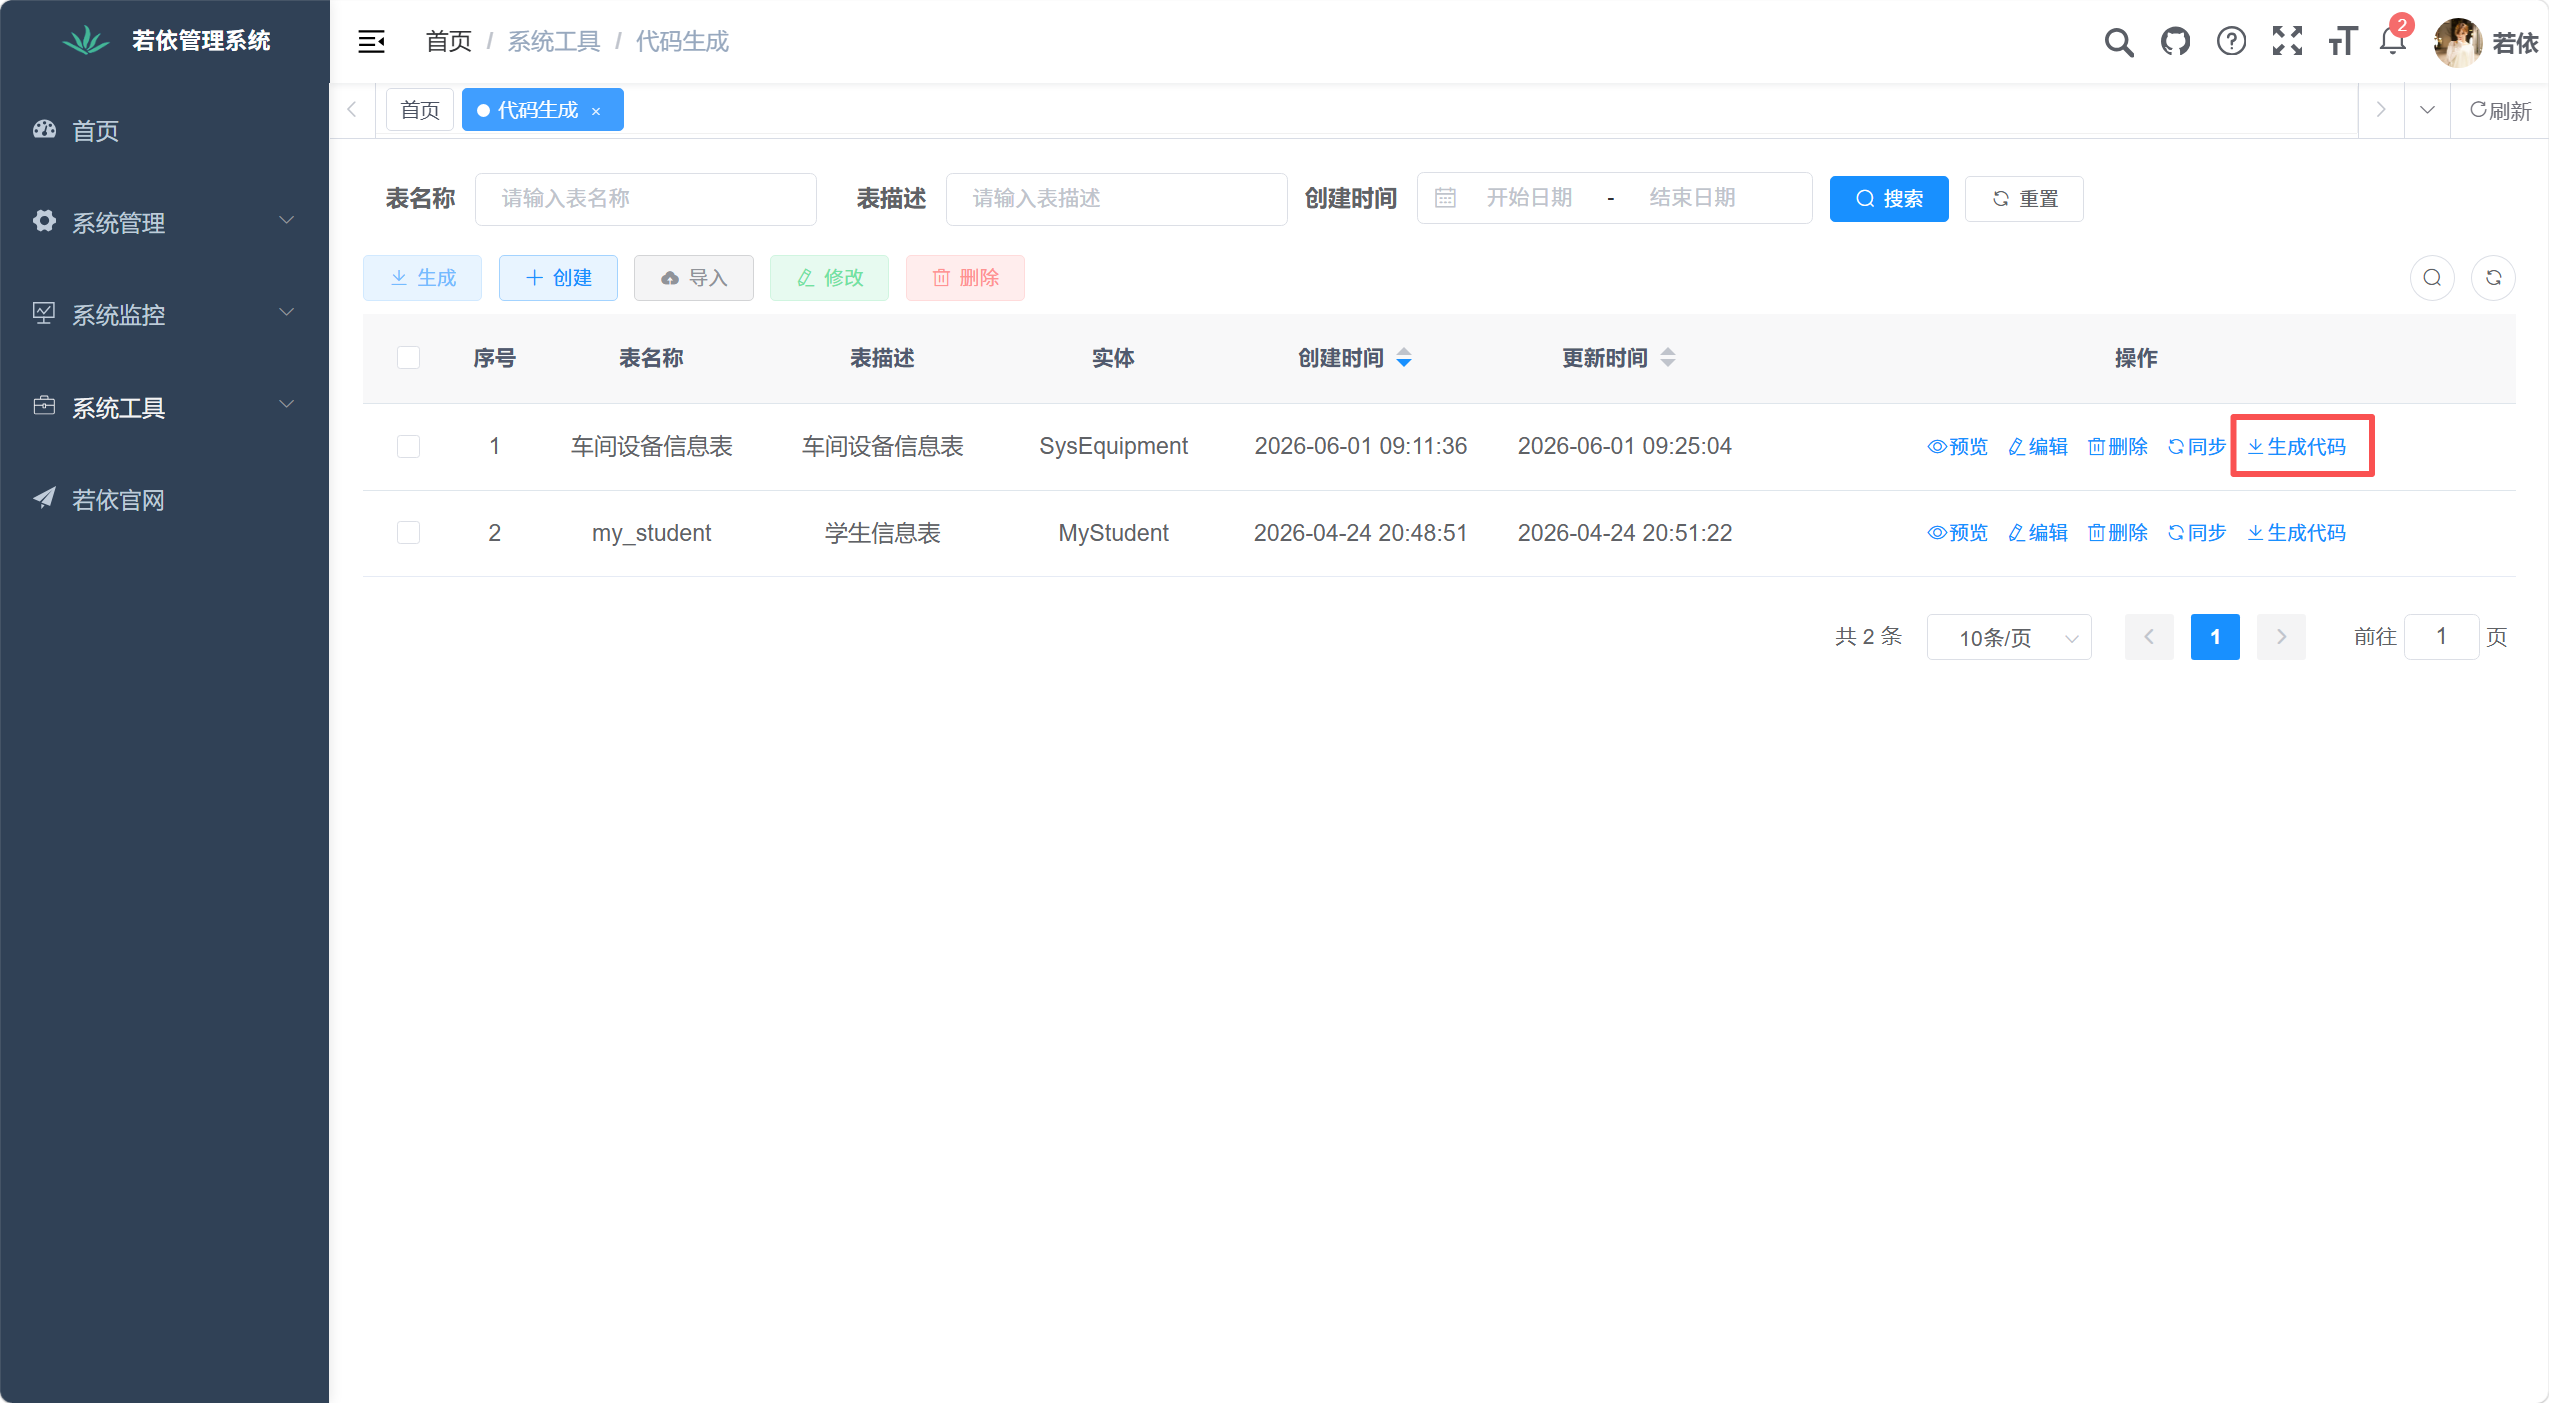Toggle the sidebar collapse hamburger icon
The height and width of the screenshot is (1403, 2549).
(371, 41)
